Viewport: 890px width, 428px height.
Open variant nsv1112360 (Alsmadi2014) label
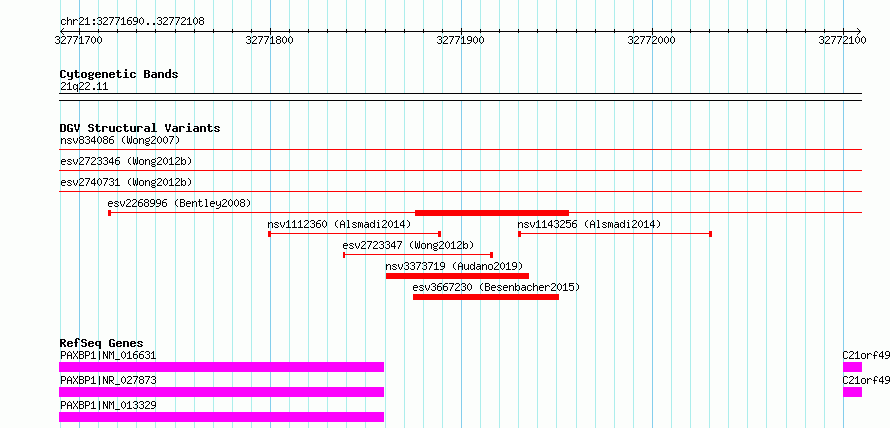coord(339,224)
